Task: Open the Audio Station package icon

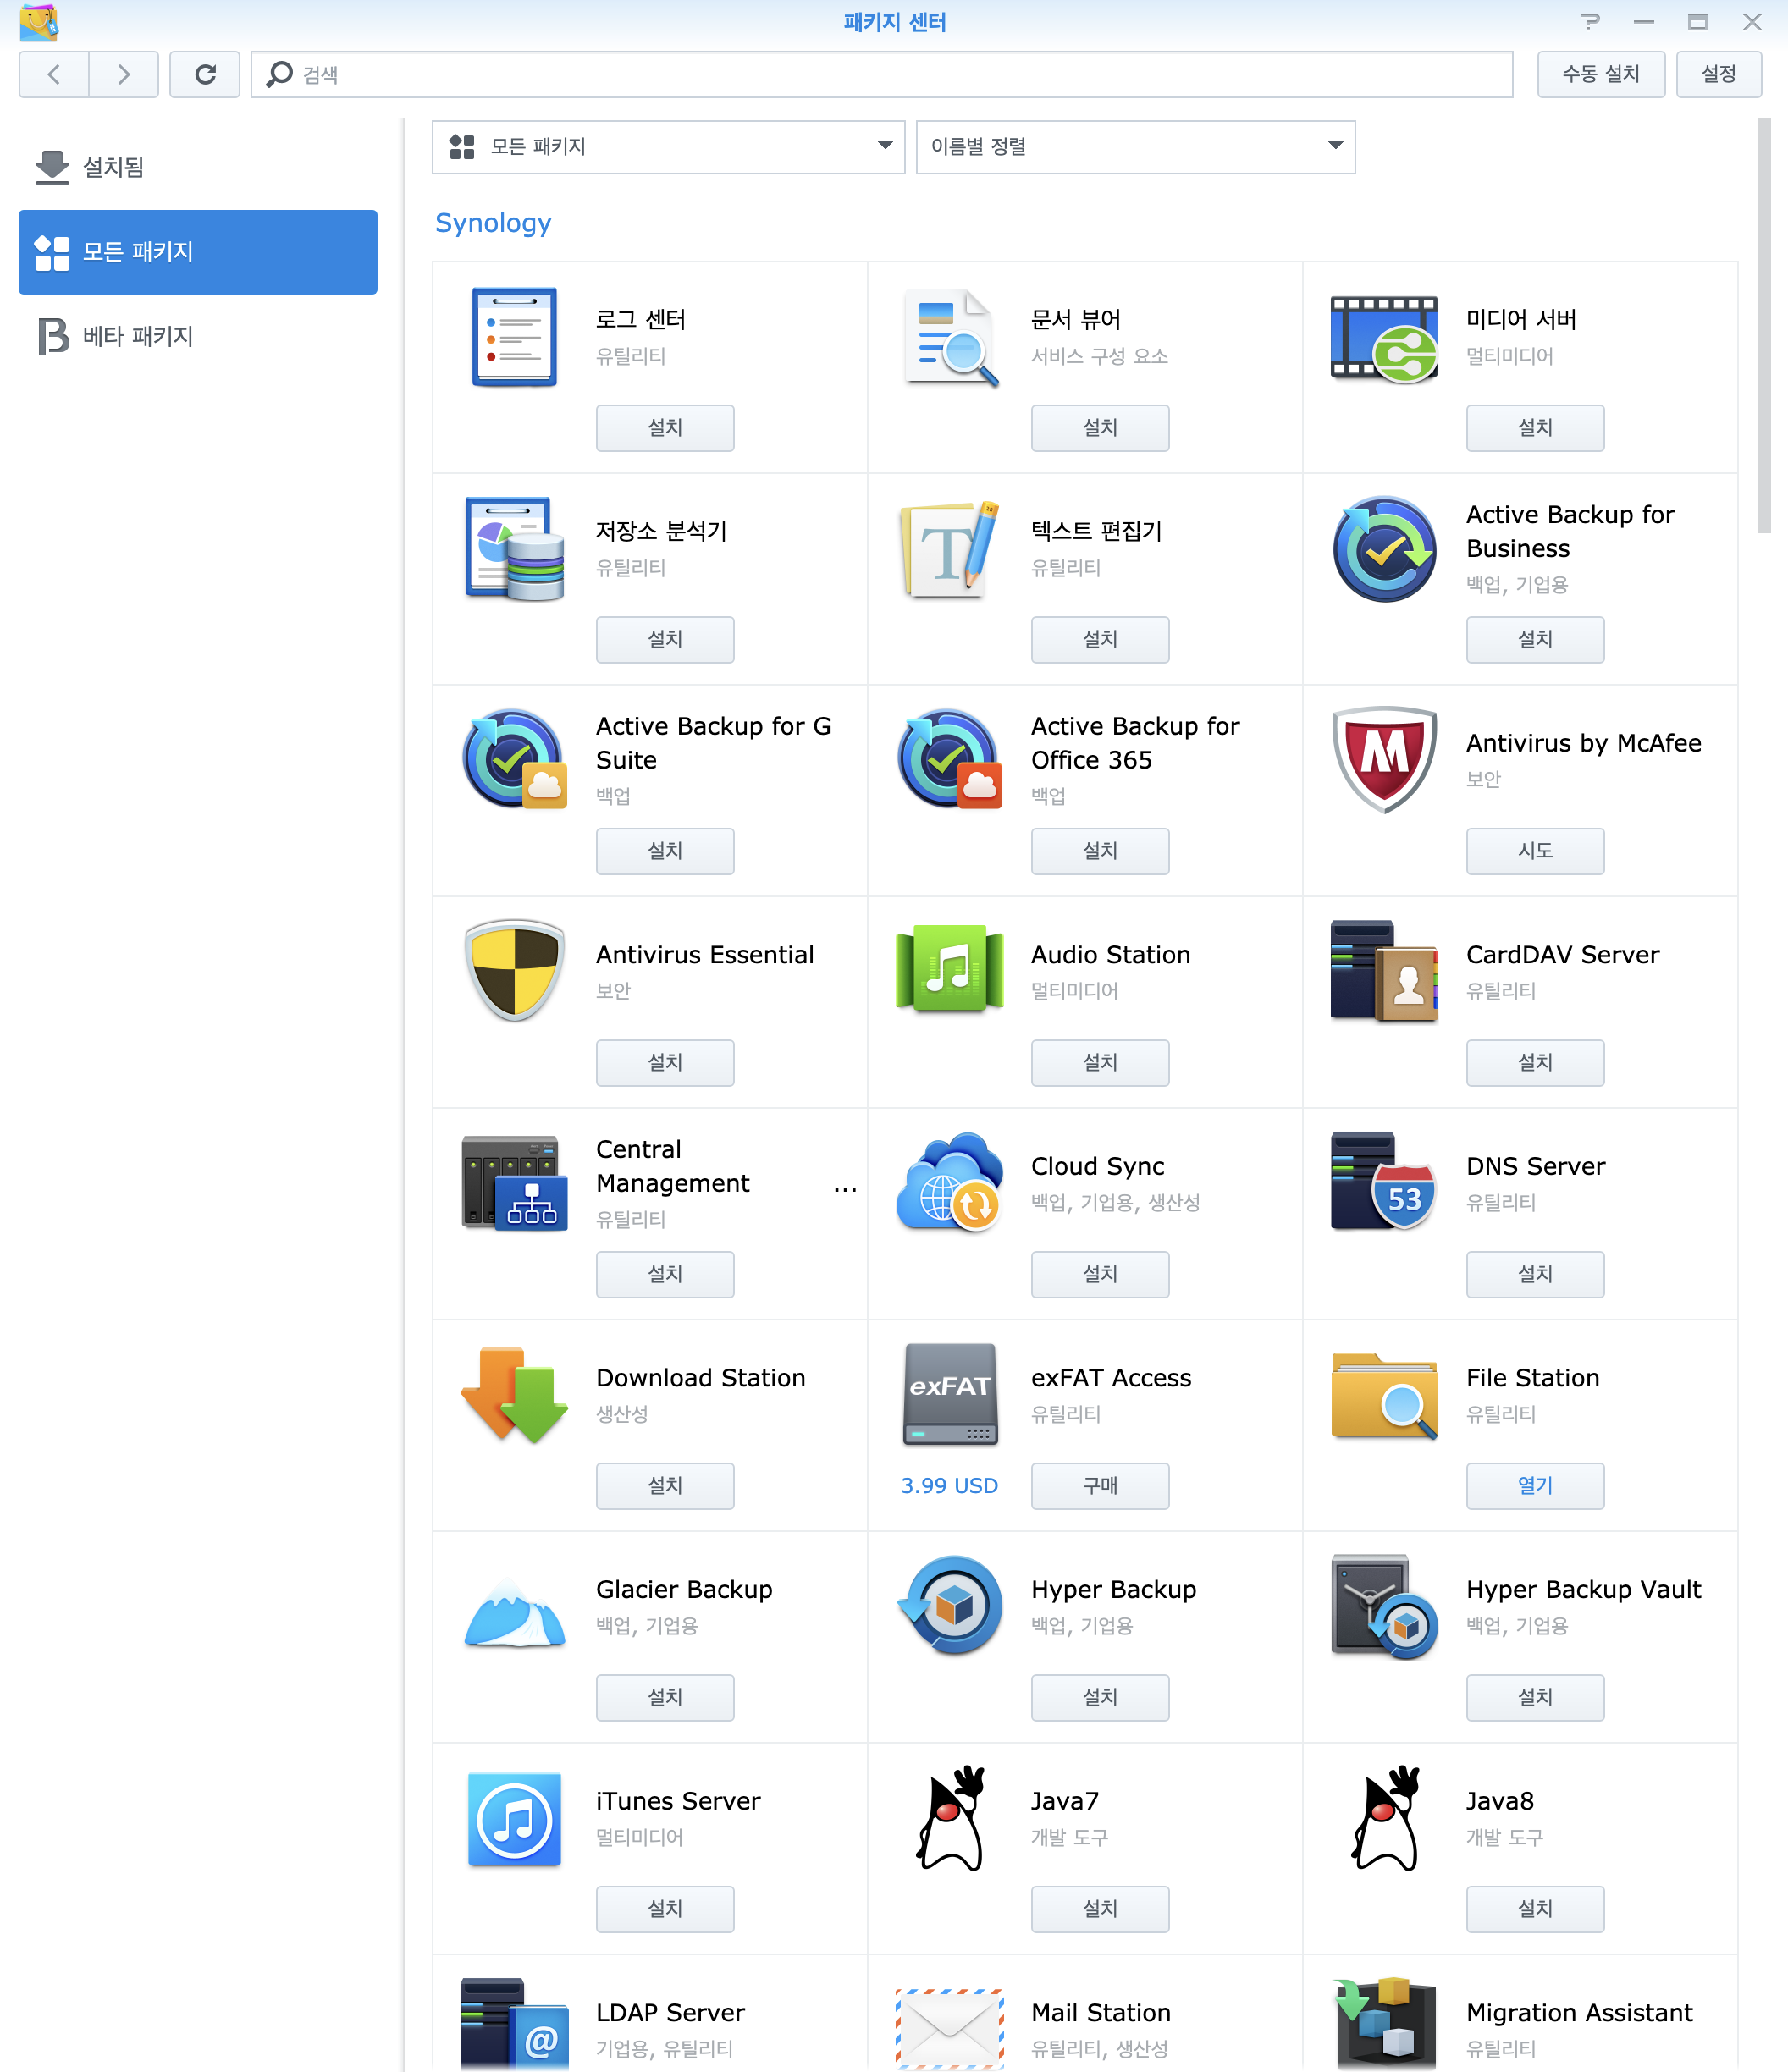Action: click(950, 970)
